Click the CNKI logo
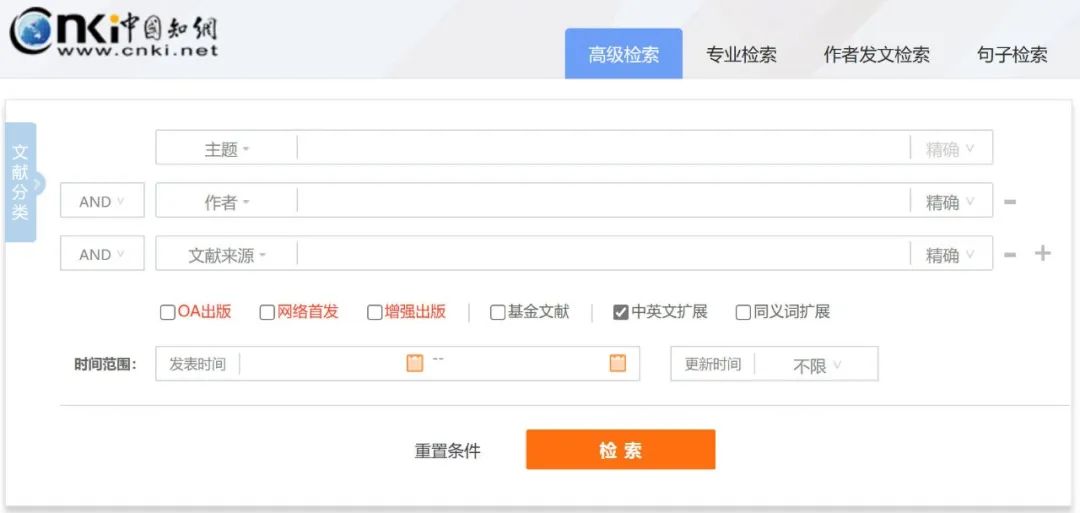This screenshot has height=513, width=1080. [x=114, y=34]
